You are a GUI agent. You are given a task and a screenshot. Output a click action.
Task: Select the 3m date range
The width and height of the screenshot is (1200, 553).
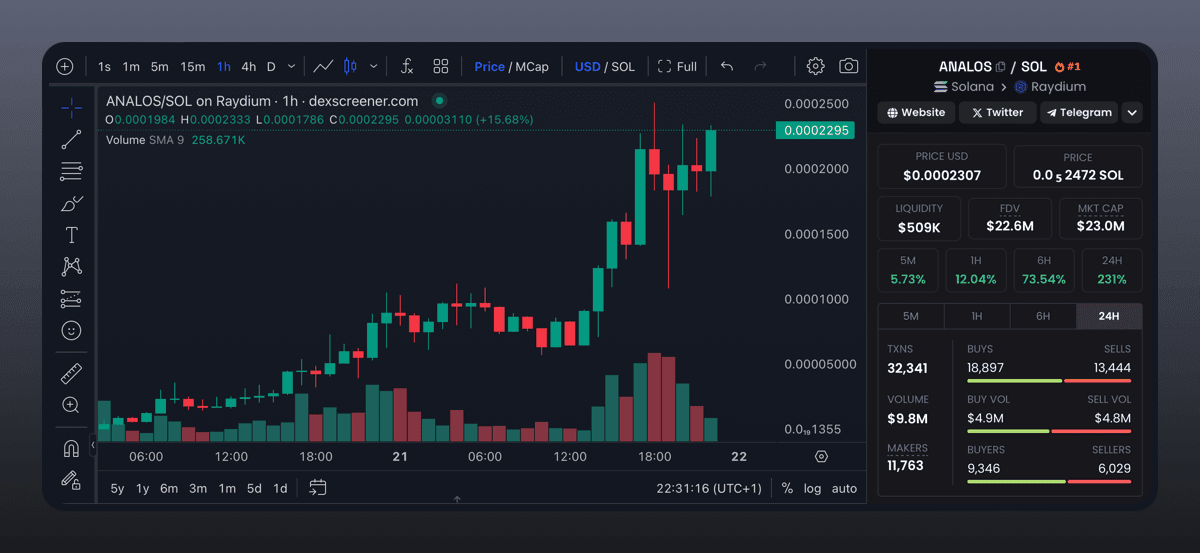coord(198,489)
